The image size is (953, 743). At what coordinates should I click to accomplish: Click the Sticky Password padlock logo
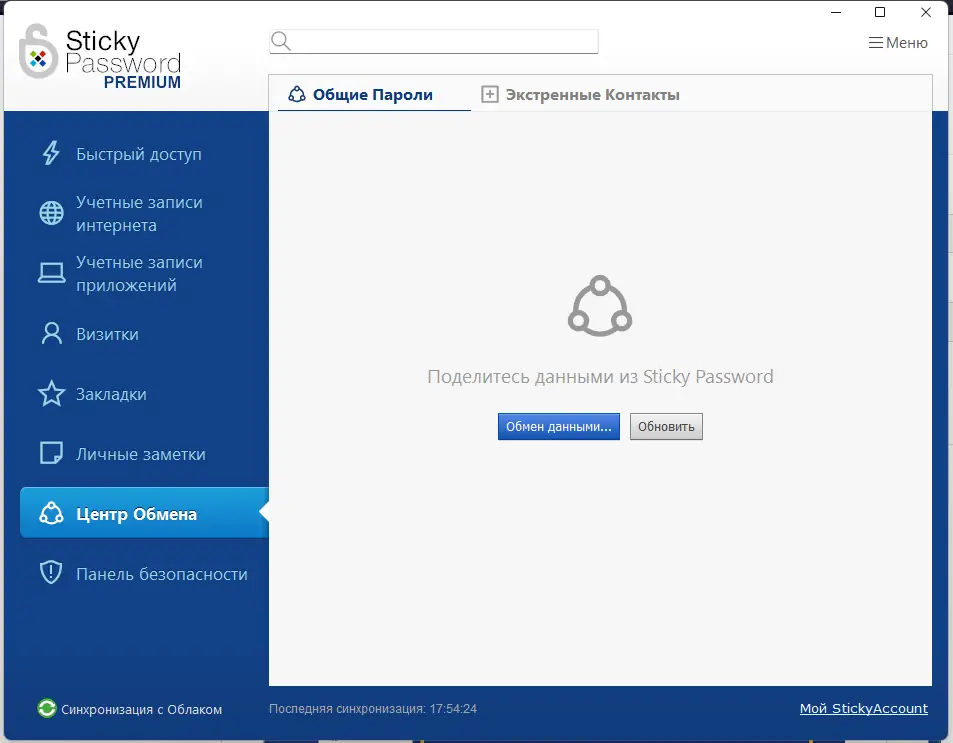point(38,51)
